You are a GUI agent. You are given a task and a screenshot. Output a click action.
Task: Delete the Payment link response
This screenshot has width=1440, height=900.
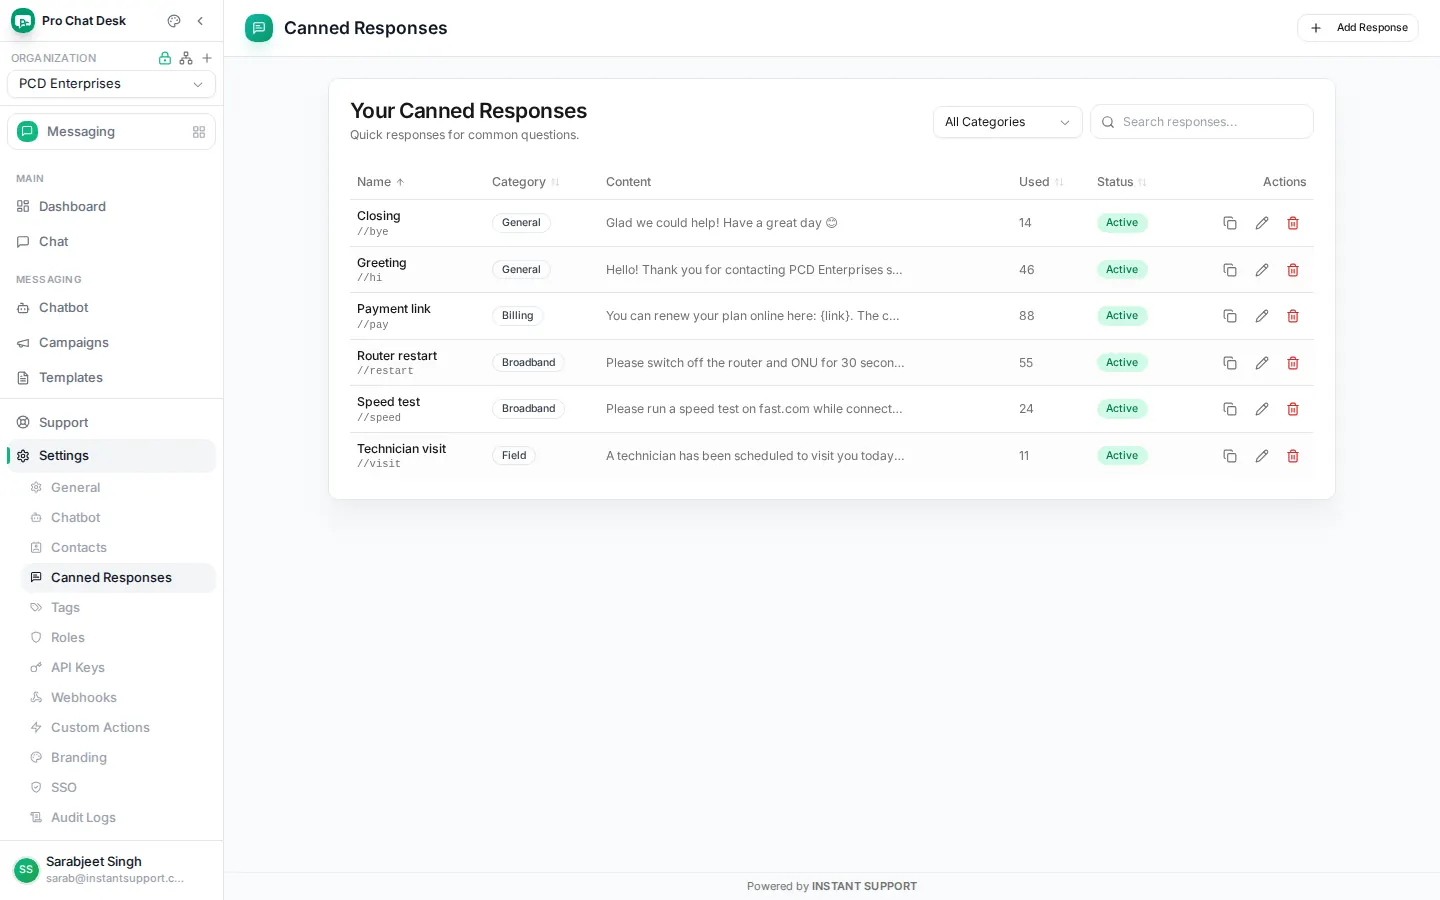click(1293, 316)
